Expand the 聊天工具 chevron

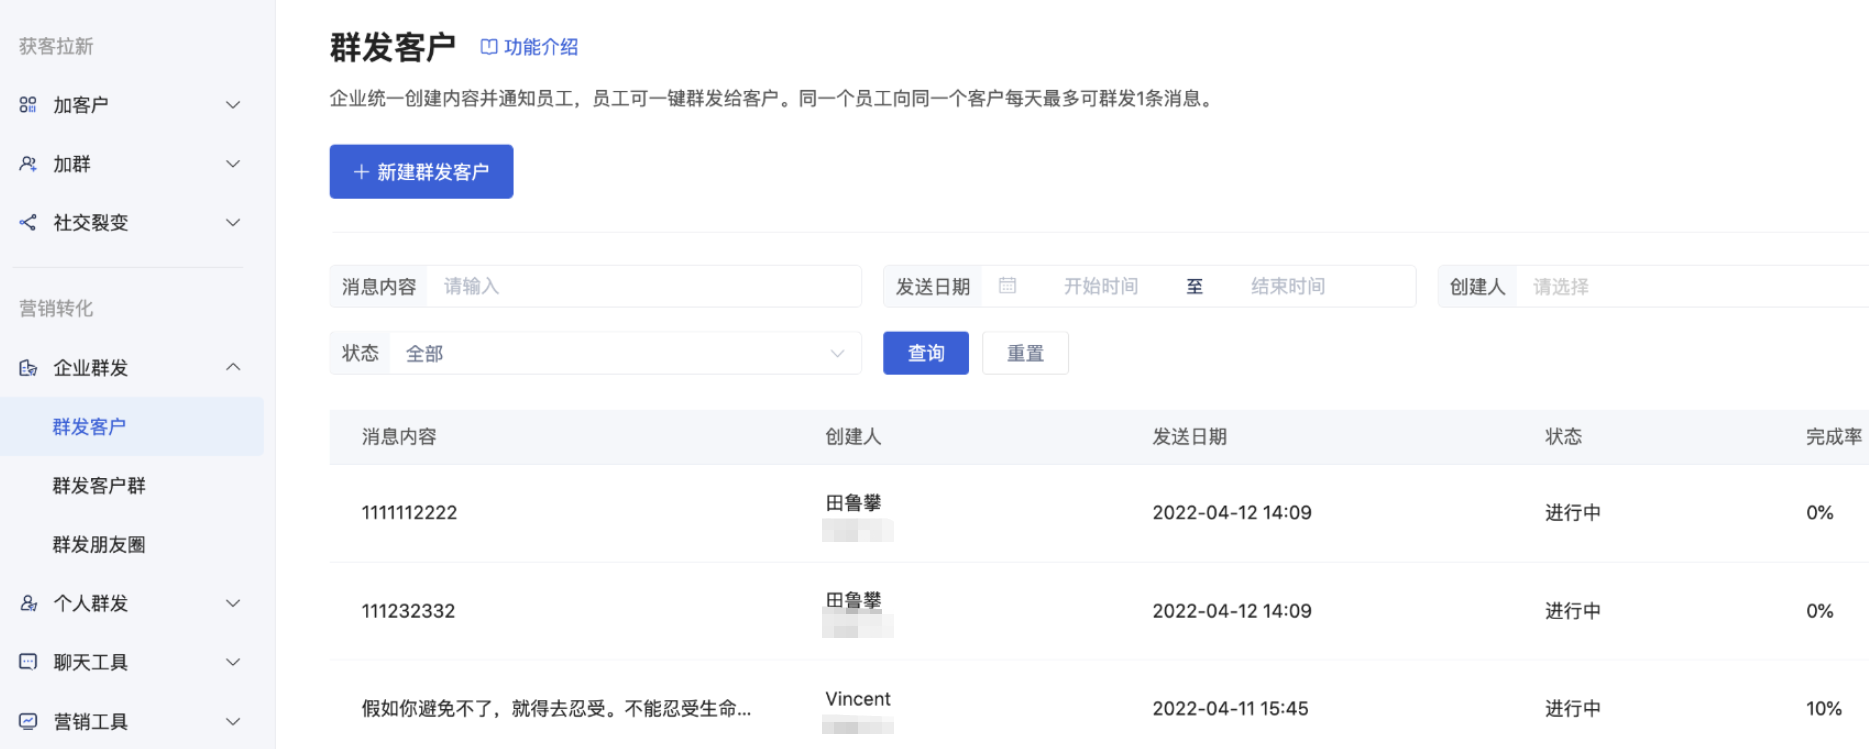coord(233,662)
